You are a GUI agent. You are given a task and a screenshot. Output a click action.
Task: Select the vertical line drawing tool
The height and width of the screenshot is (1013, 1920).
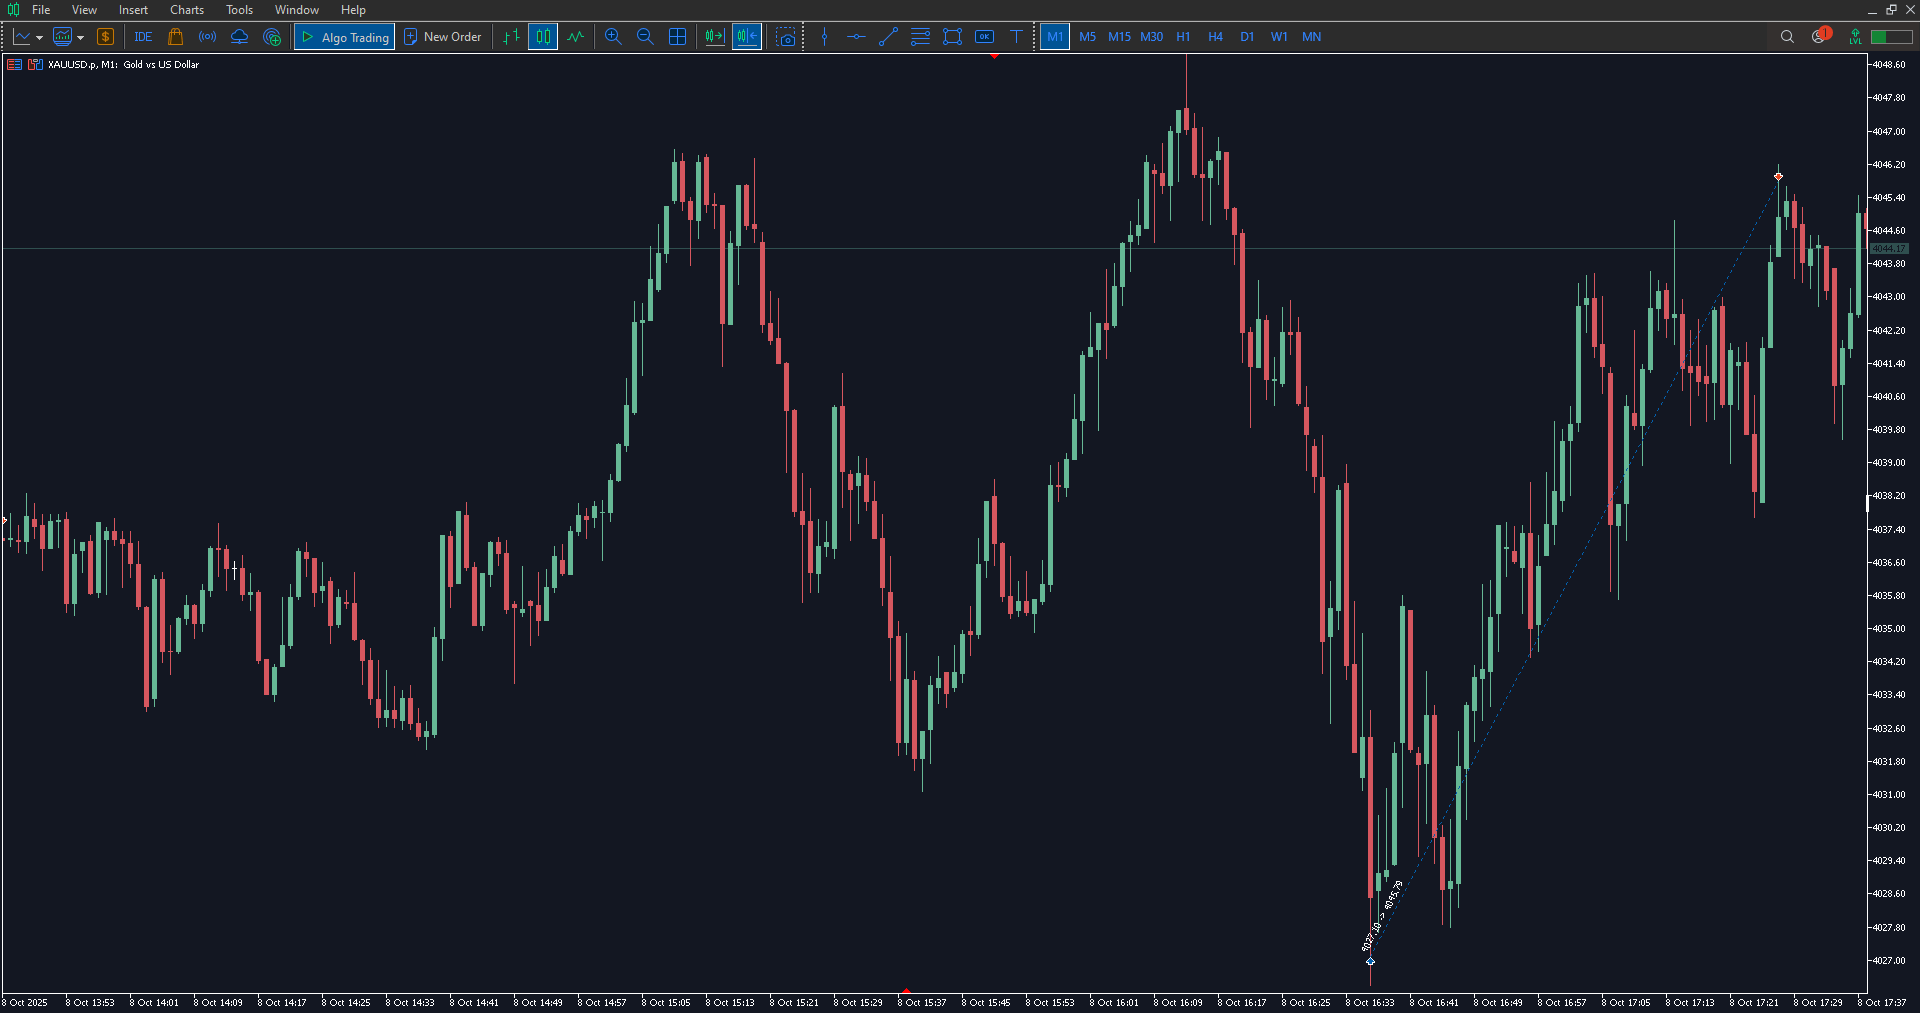click(824, 37)
